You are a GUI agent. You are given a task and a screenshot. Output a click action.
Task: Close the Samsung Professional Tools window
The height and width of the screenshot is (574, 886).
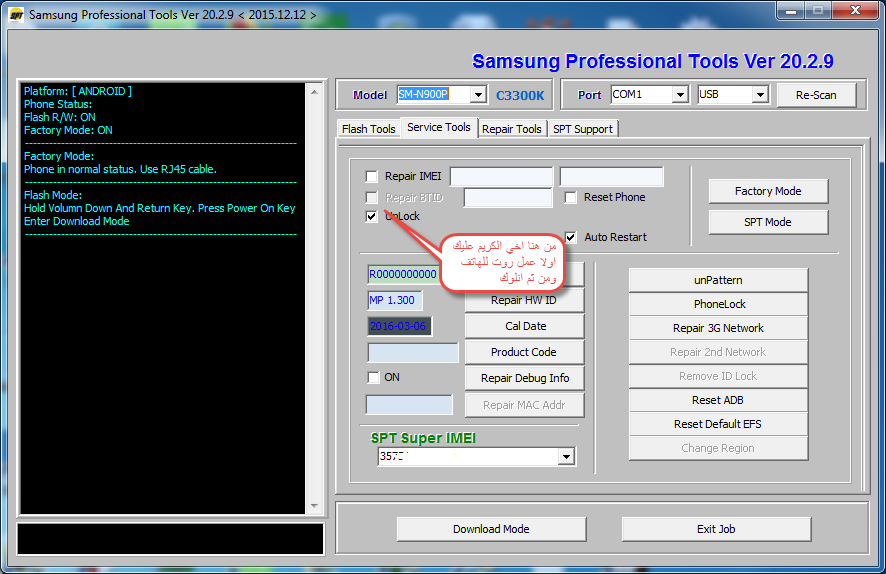855,10
